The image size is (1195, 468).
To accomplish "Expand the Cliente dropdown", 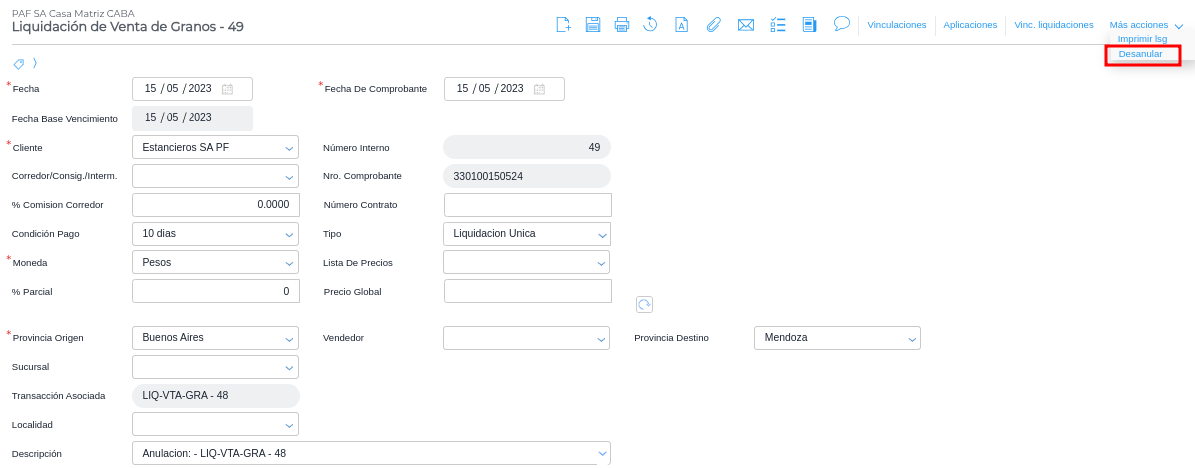I will click(x=289, y=148).
